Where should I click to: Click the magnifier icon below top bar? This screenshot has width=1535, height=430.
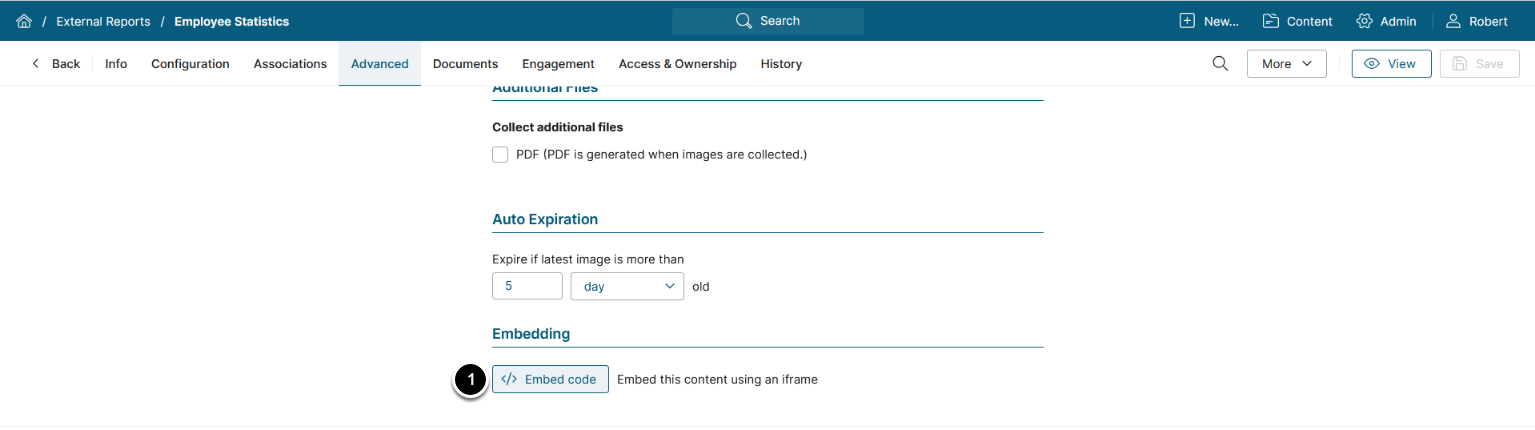tap(1220, 64)
